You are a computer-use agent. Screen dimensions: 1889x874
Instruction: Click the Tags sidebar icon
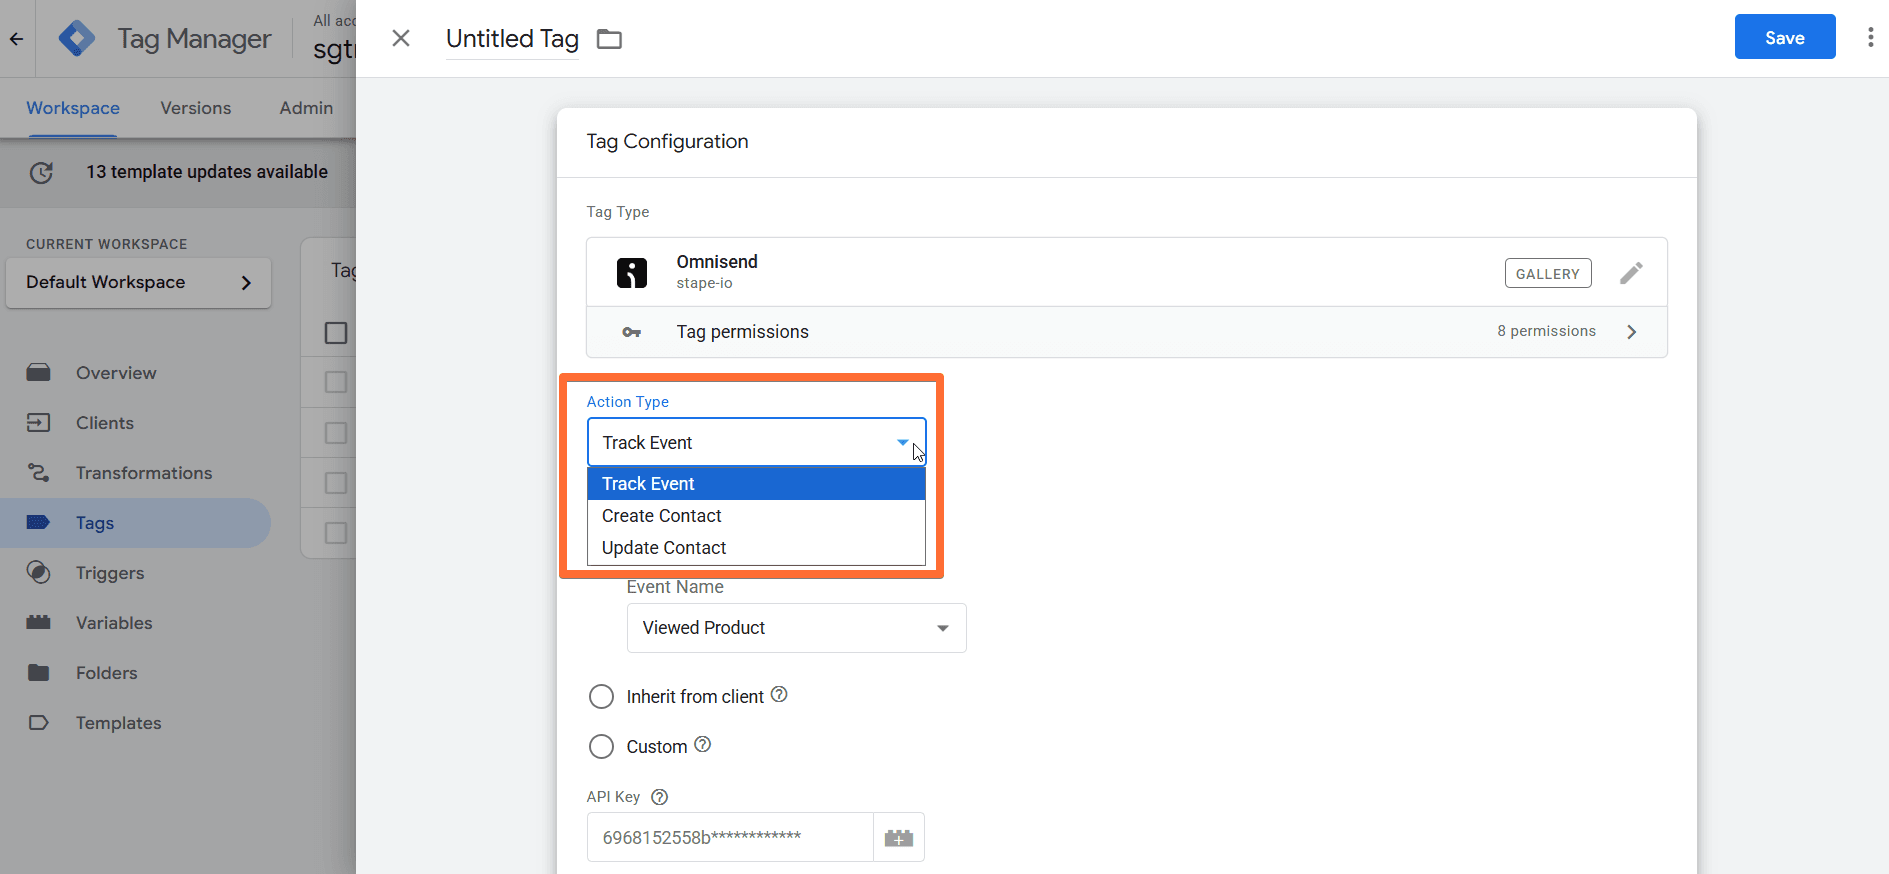(39, 523)
